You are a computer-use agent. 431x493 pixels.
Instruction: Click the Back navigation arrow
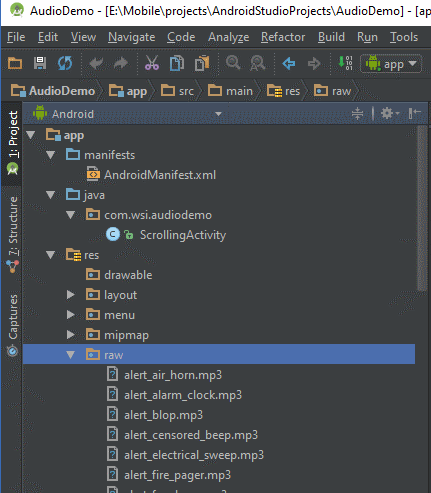coord(289,63)
